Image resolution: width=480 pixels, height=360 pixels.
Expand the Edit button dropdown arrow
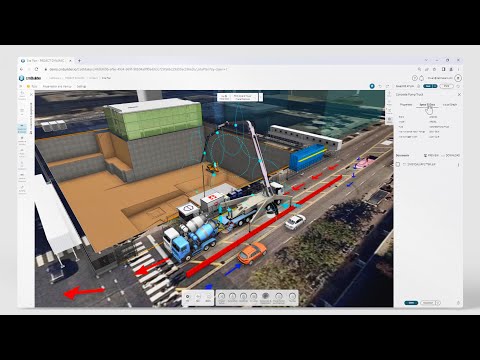tap(435, 86)
